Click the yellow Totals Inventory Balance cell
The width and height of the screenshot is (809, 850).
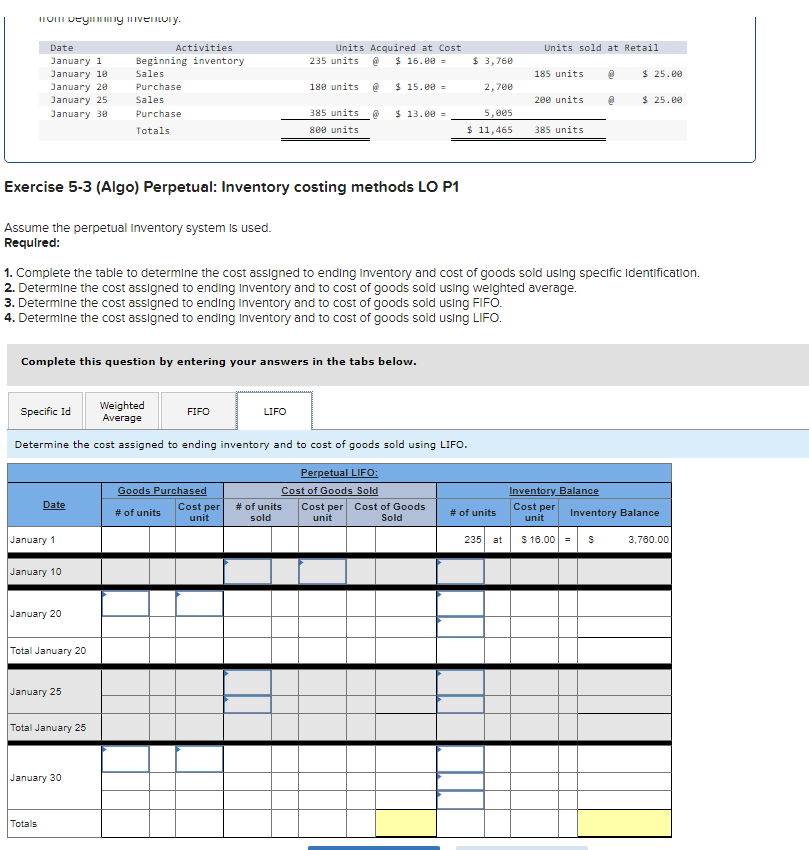[x=623, y=822]
